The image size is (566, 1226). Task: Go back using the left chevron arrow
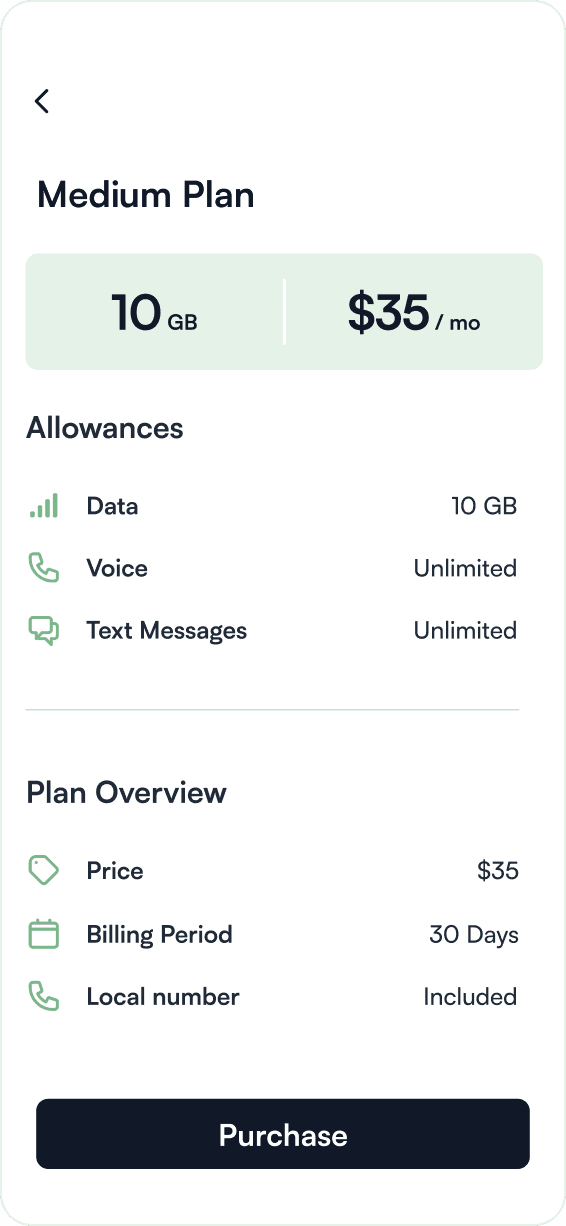pyautogui.click(x=41, y=101)
